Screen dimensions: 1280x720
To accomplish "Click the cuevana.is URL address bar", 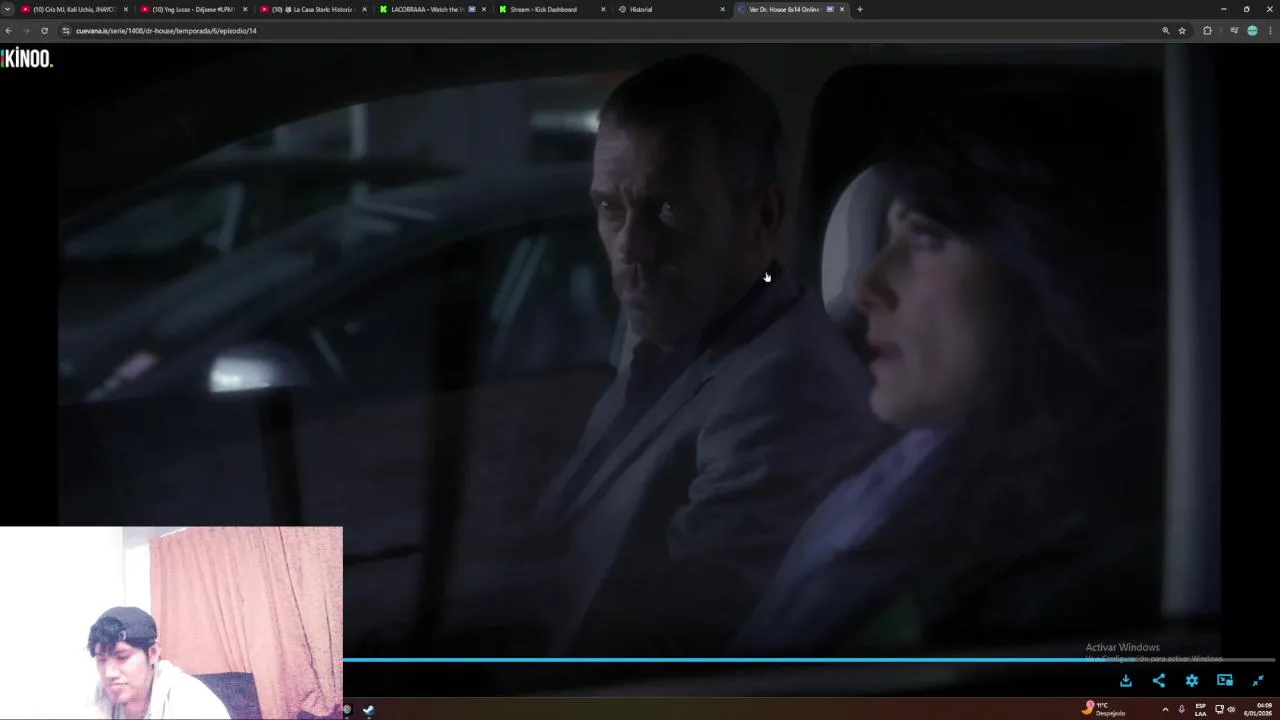I will point(610,31).
